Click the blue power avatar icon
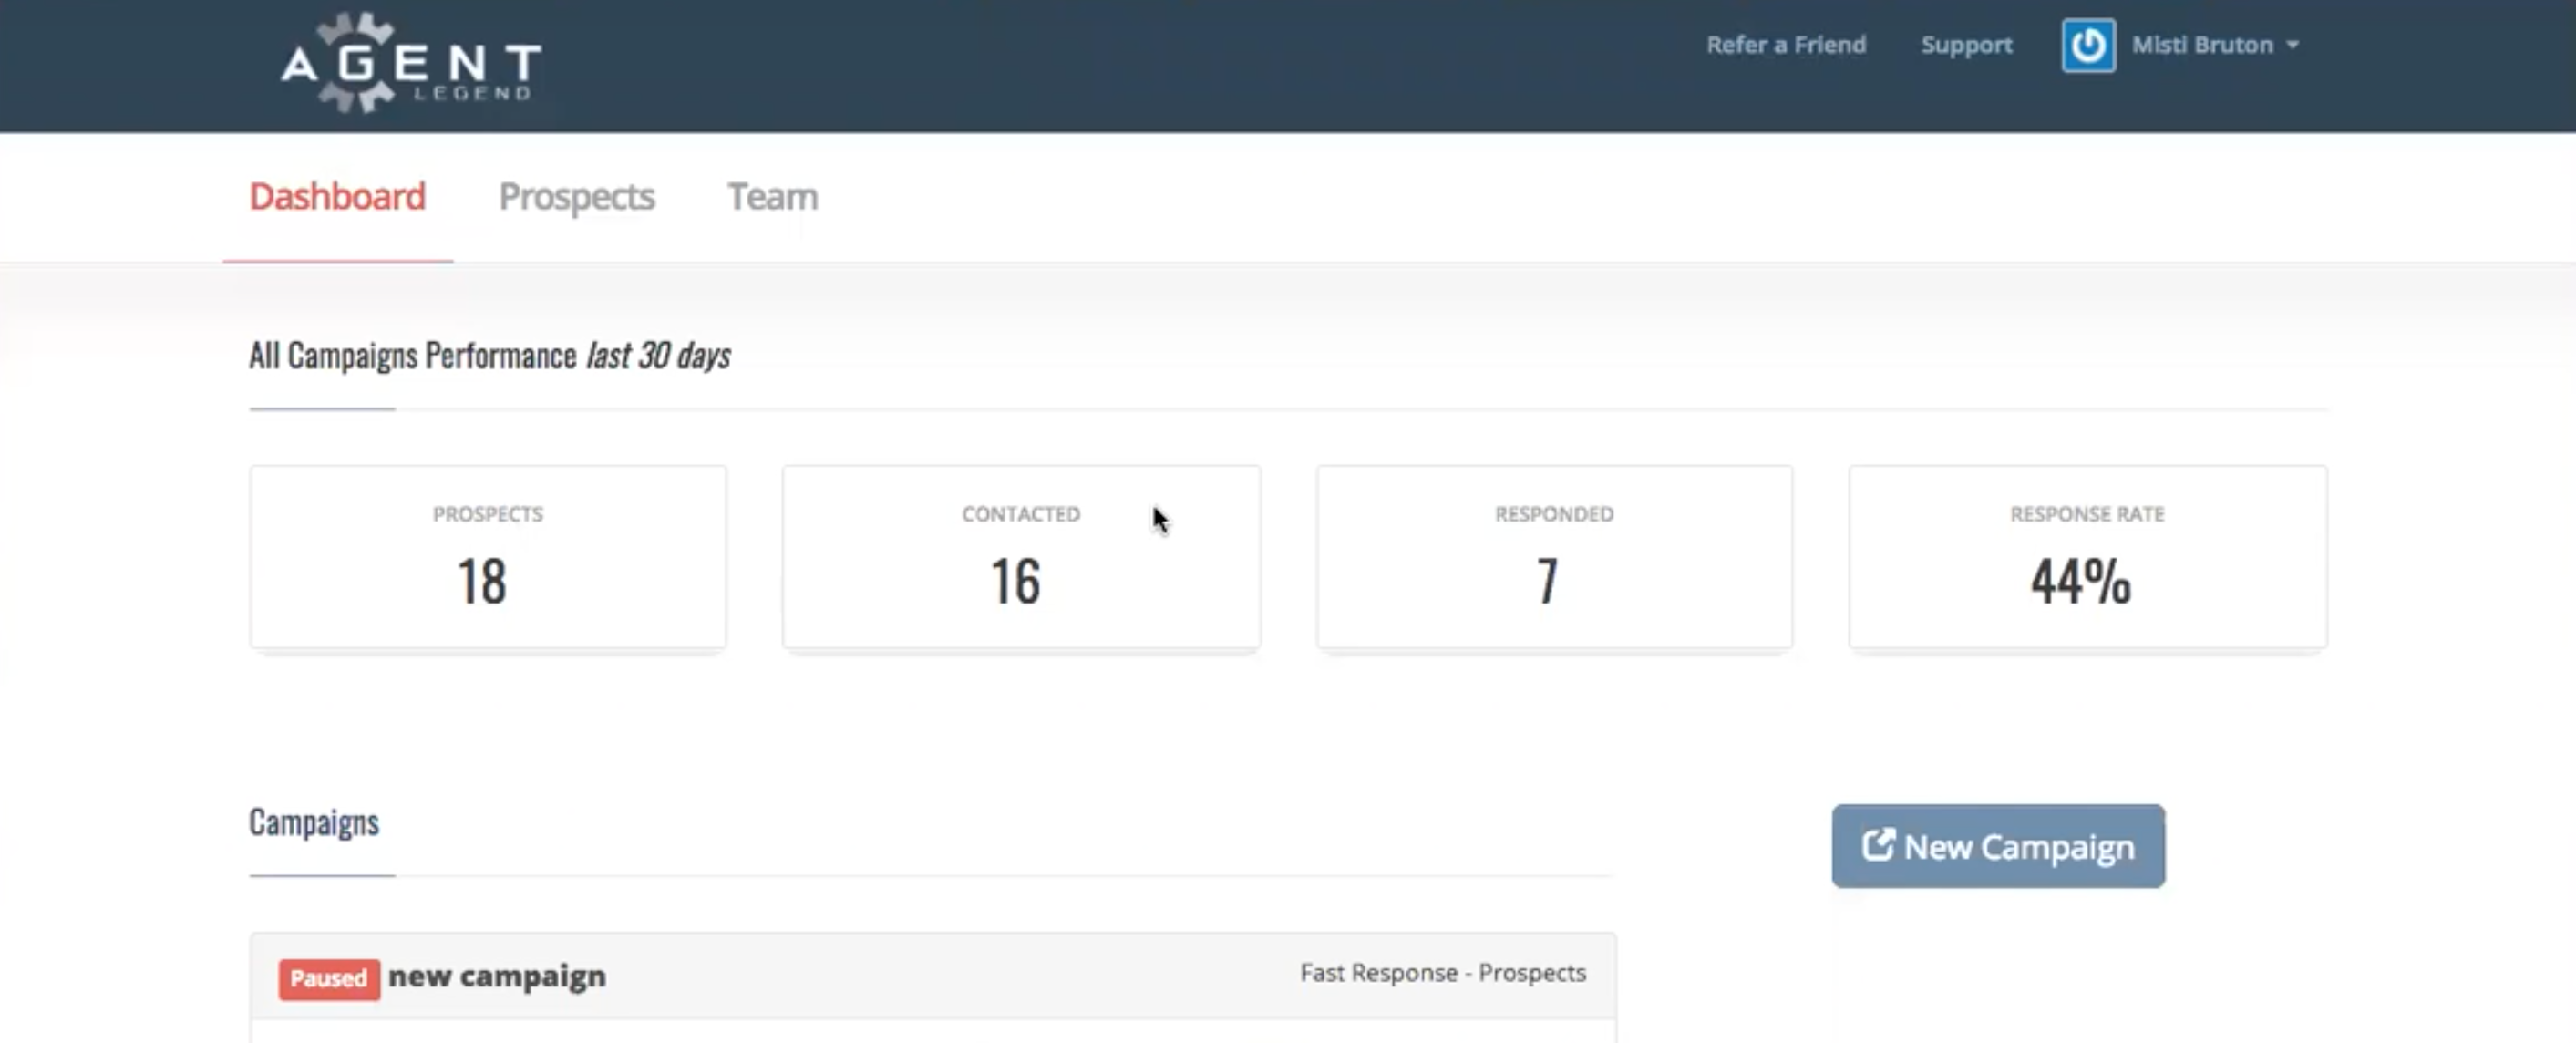This screenshot has width=2576, height=1043. click(2088, 45)
